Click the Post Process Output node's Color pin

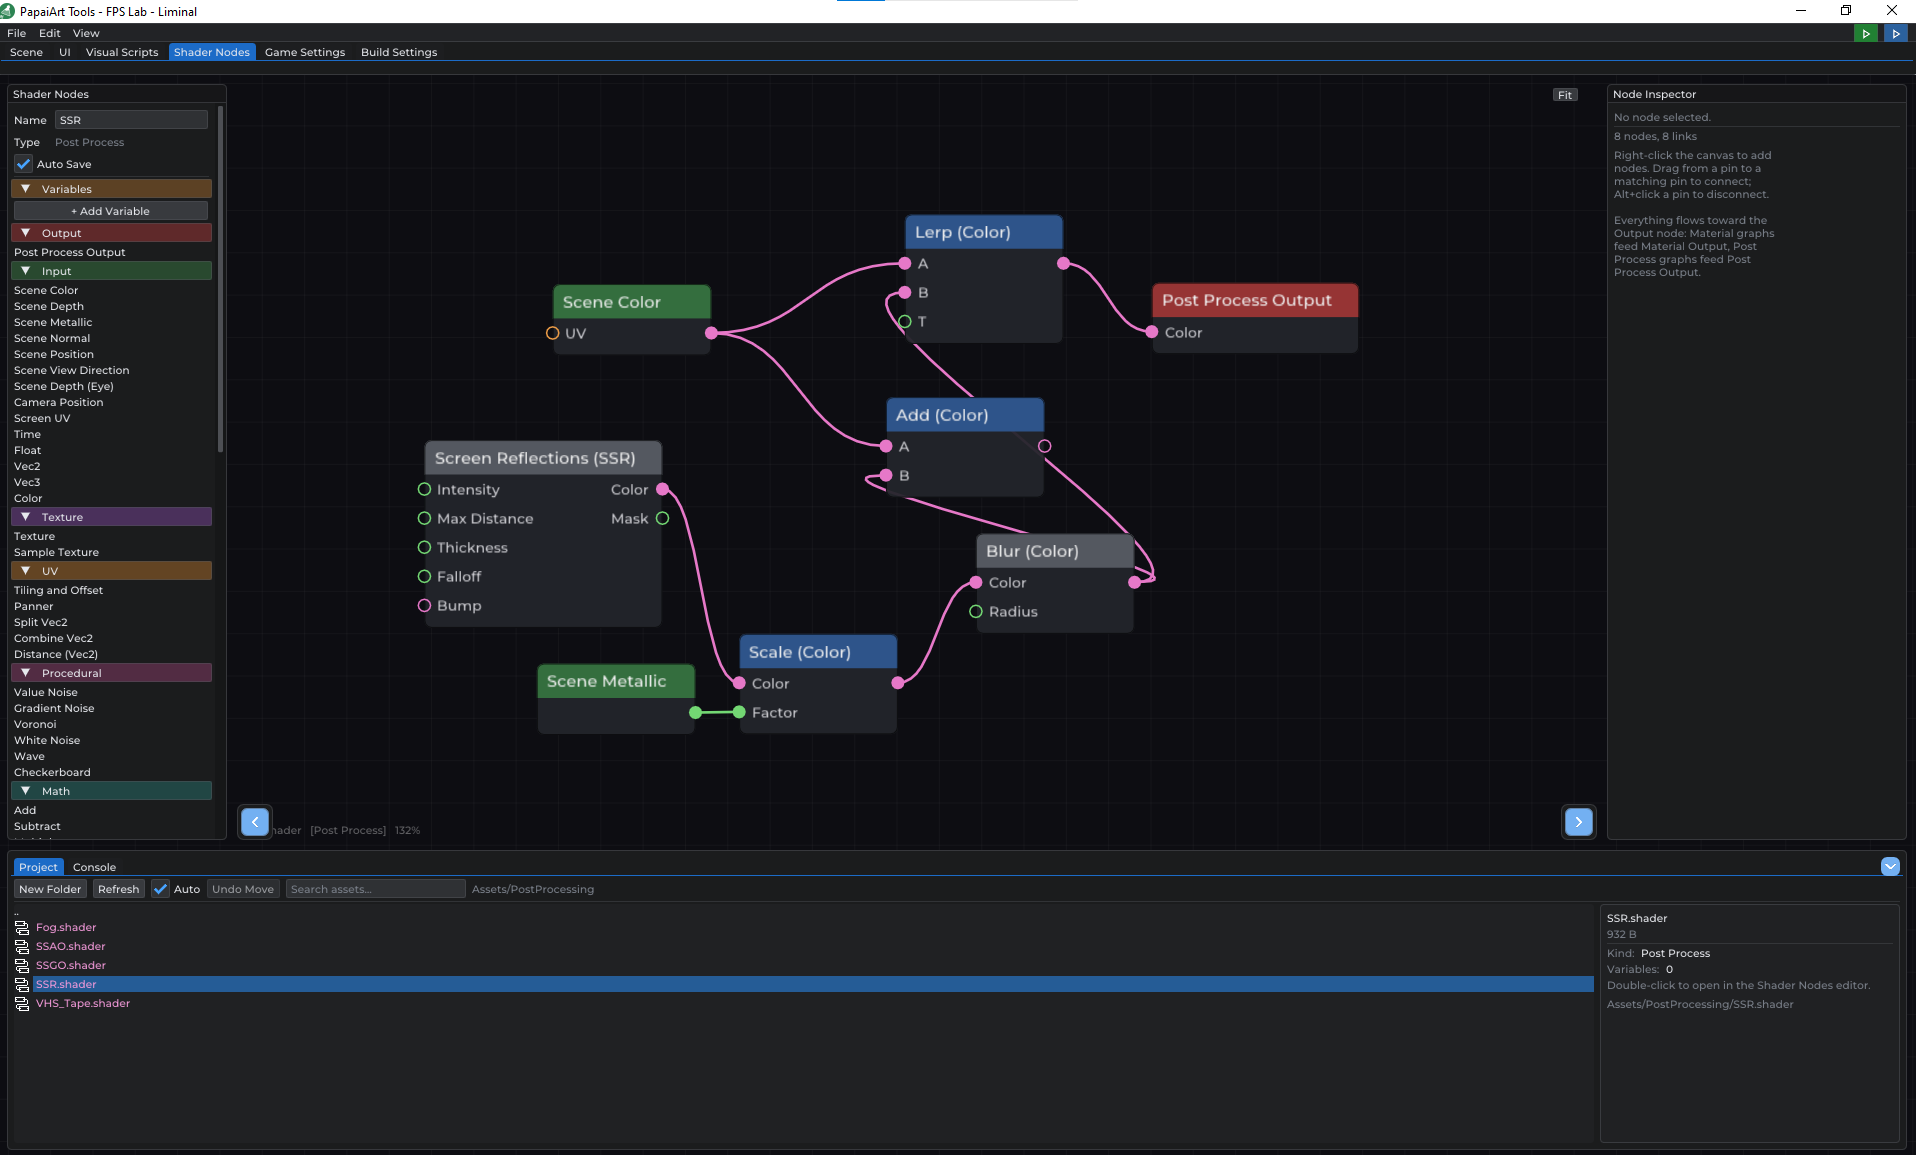tap(1152, 332)
